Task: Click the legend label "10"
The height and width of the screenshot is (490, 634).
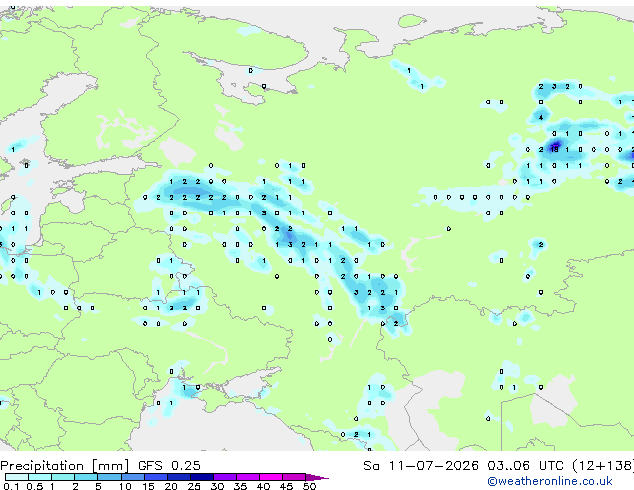Action: tap(125, 486)
